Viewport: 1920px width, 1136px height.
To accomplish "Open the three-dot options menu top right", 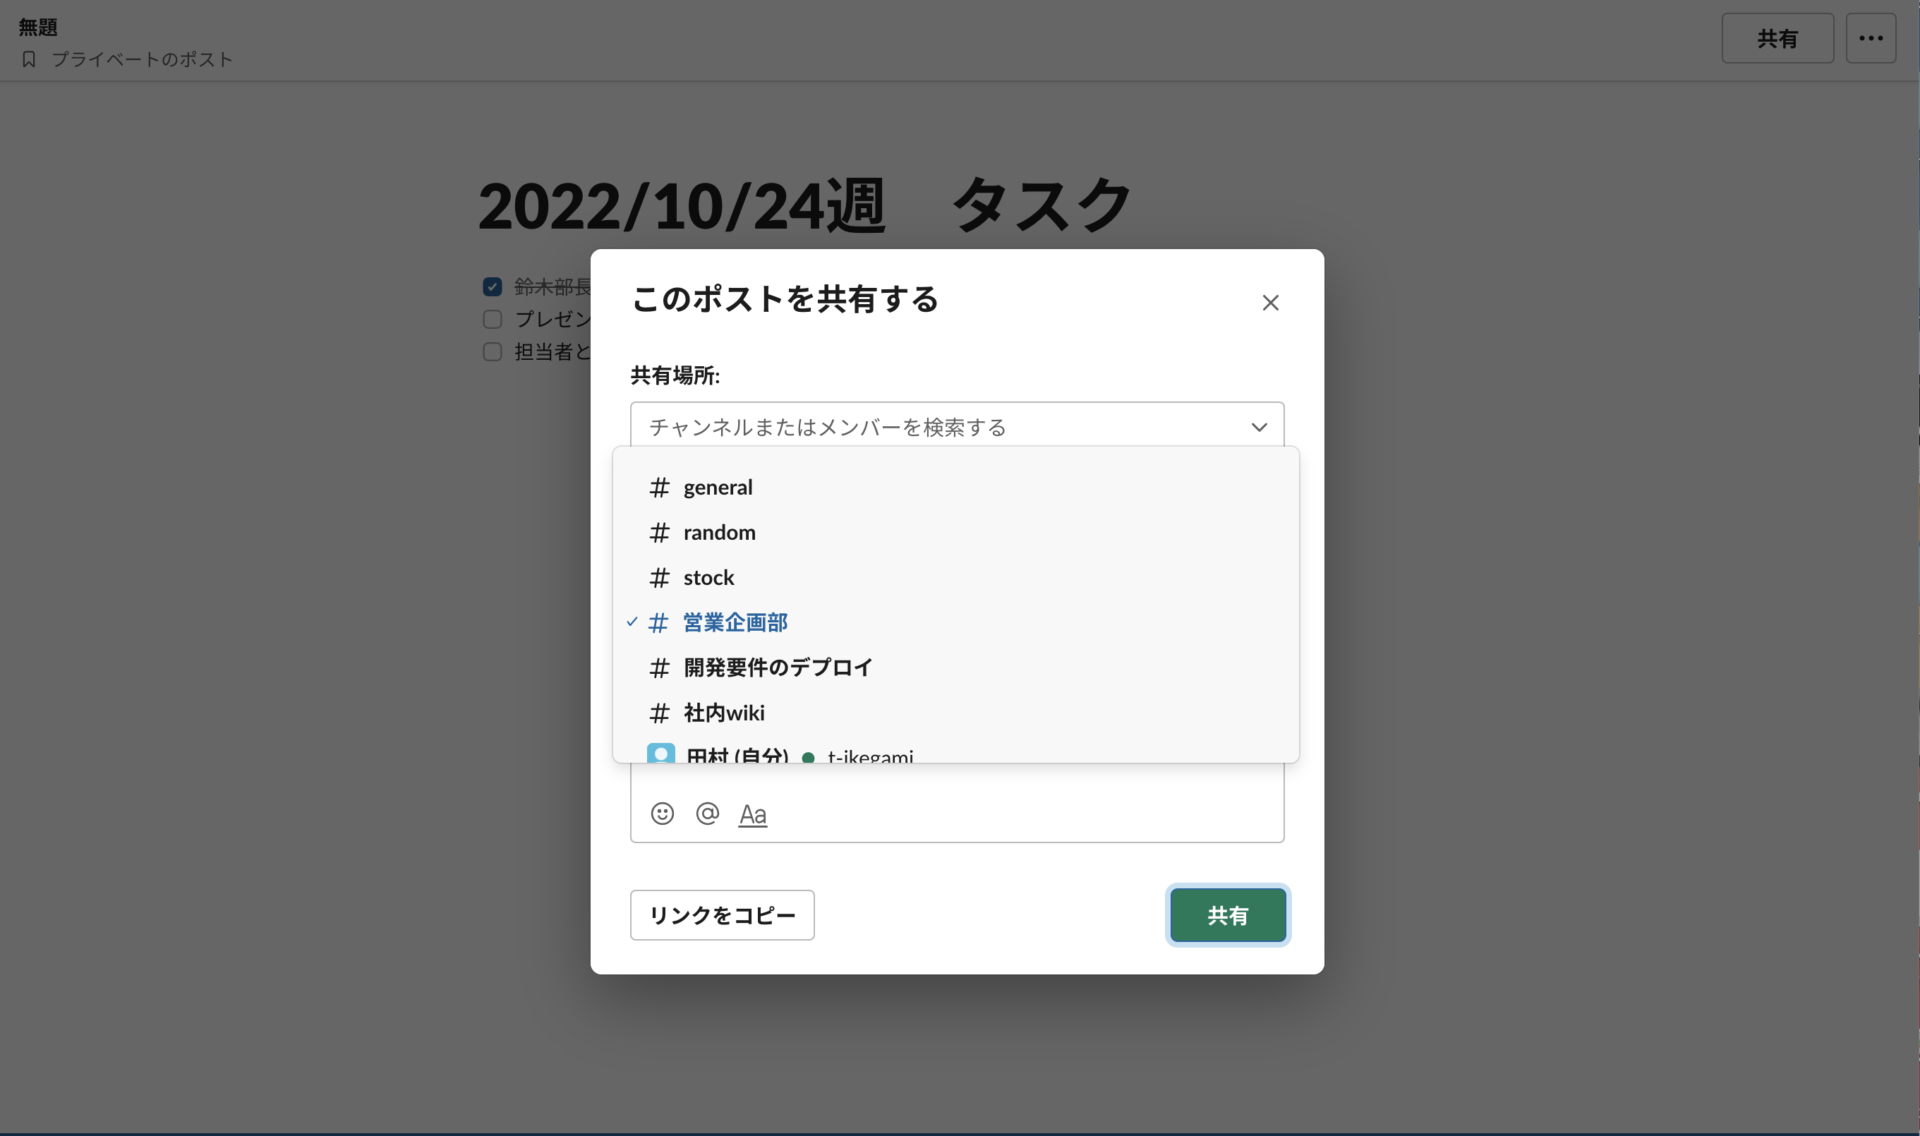I will click(1870, 38).
